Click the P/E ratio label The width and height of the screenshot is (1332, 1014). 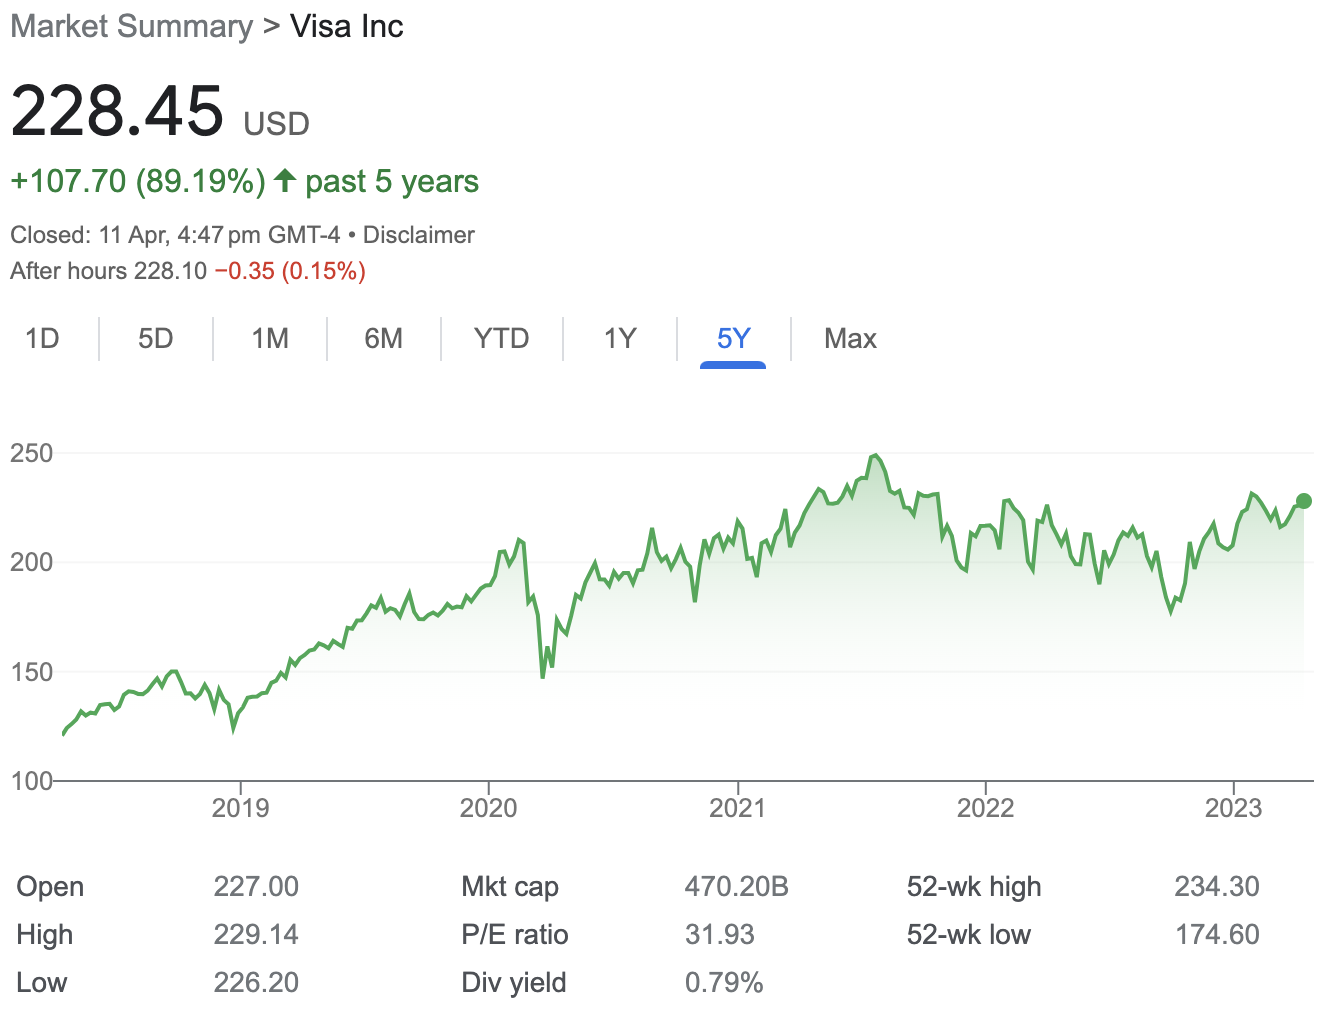tap(514, 935)
